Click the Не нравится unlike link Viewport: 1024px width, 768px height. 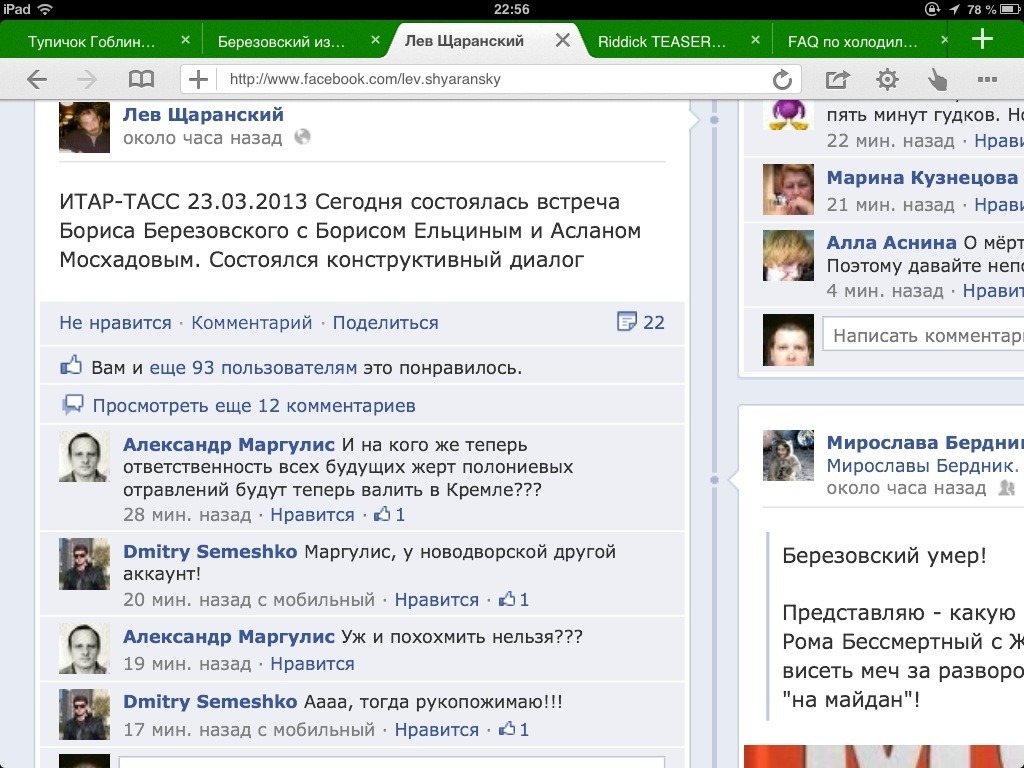[115, 323]
